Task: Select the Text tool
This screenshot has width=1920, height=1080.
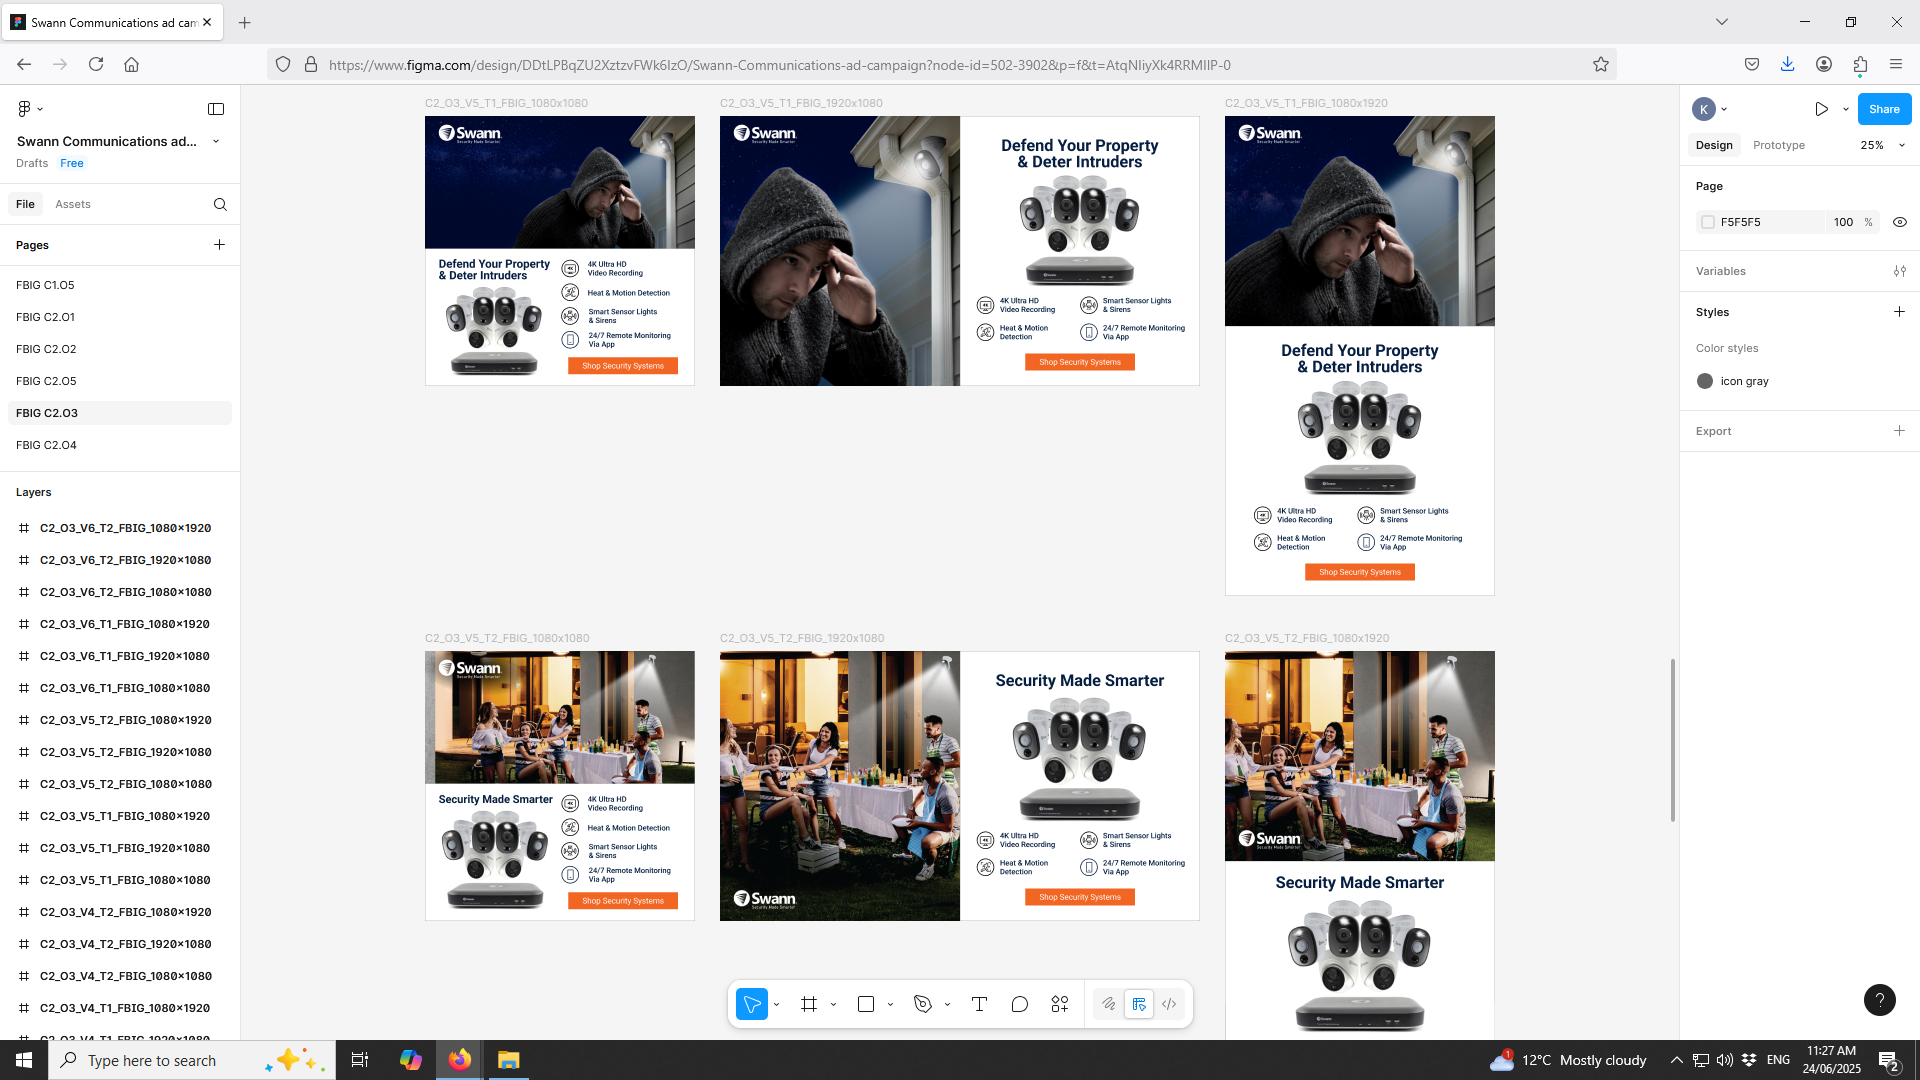Action: 979,1004
